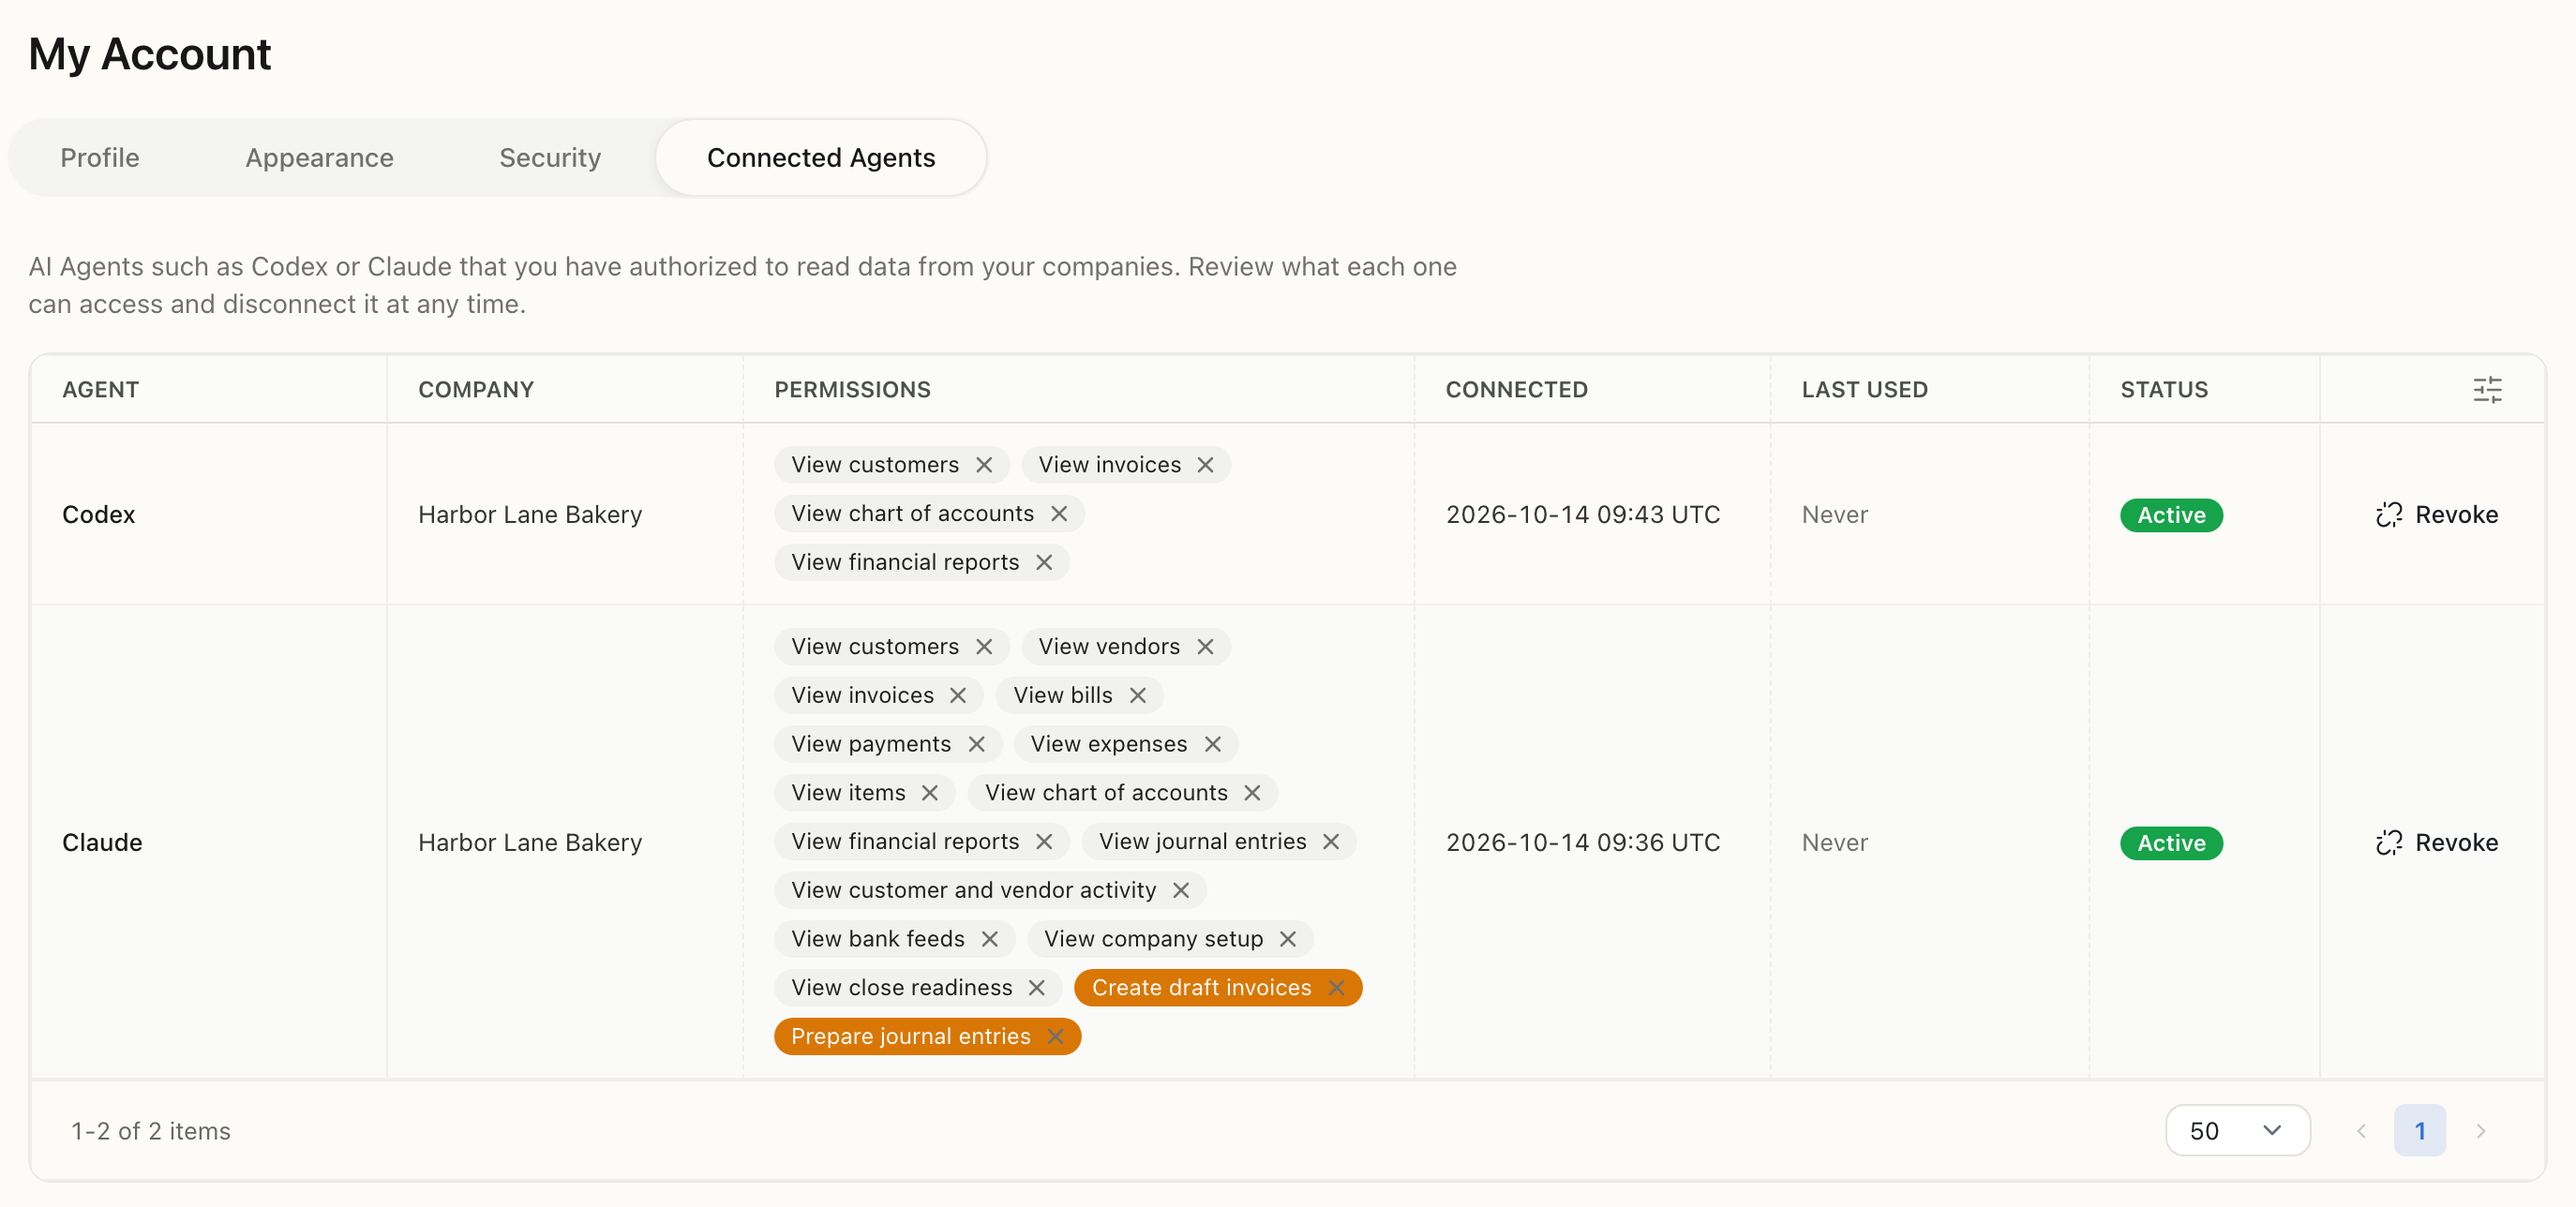This screenshot has height=1207, width=2576.
Task: Revoke the Codex agent connection
Action: (2437, 515)
